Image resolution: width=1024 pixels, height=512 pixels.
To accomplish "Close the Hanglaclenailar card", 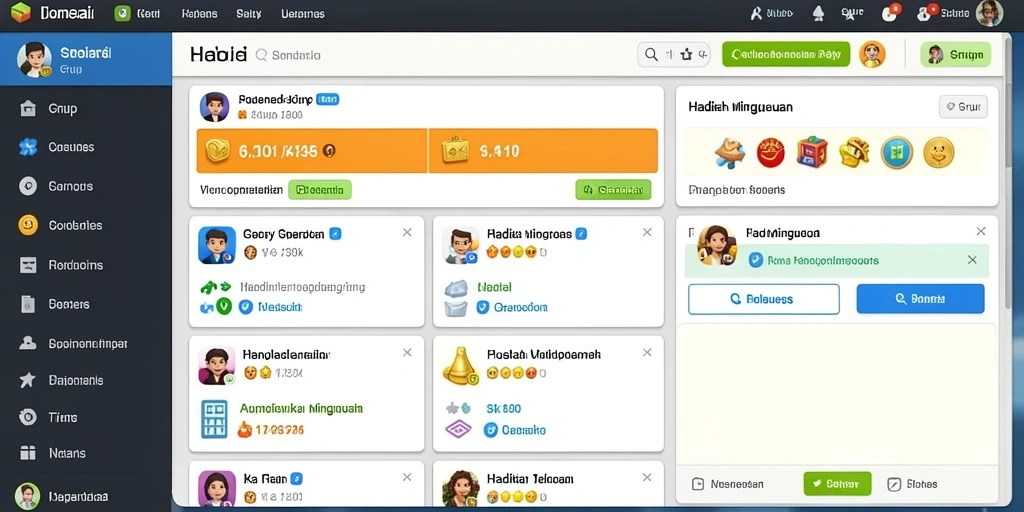I will point(407,353).
